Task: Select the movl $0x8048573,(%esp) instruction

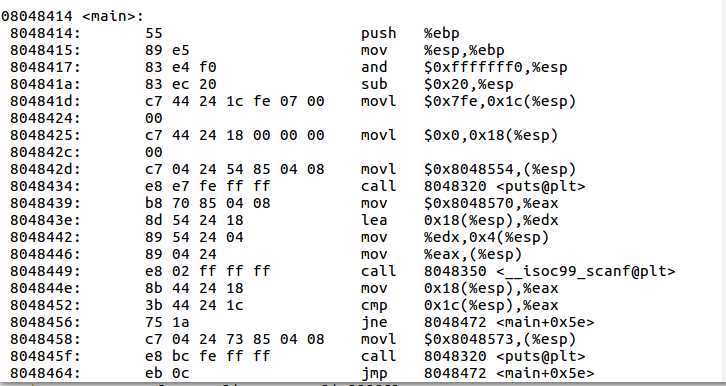Action: pos(469,340)
